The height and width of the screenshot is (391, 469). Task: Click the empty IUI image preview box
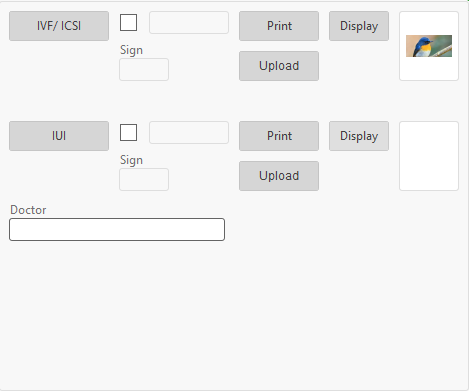(x=429, y=156)
